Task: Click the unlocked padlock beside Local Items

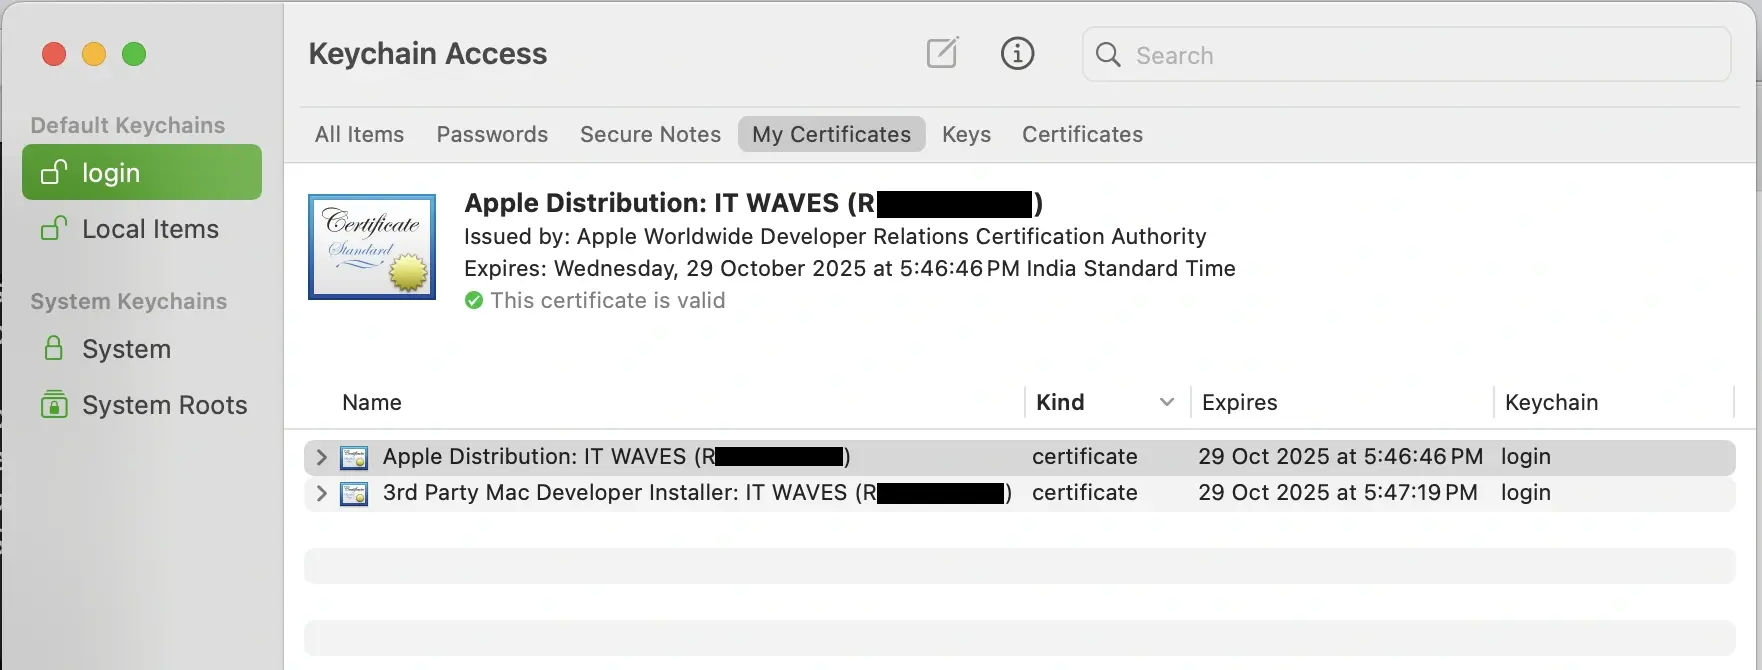Action: tap(54, 228)
